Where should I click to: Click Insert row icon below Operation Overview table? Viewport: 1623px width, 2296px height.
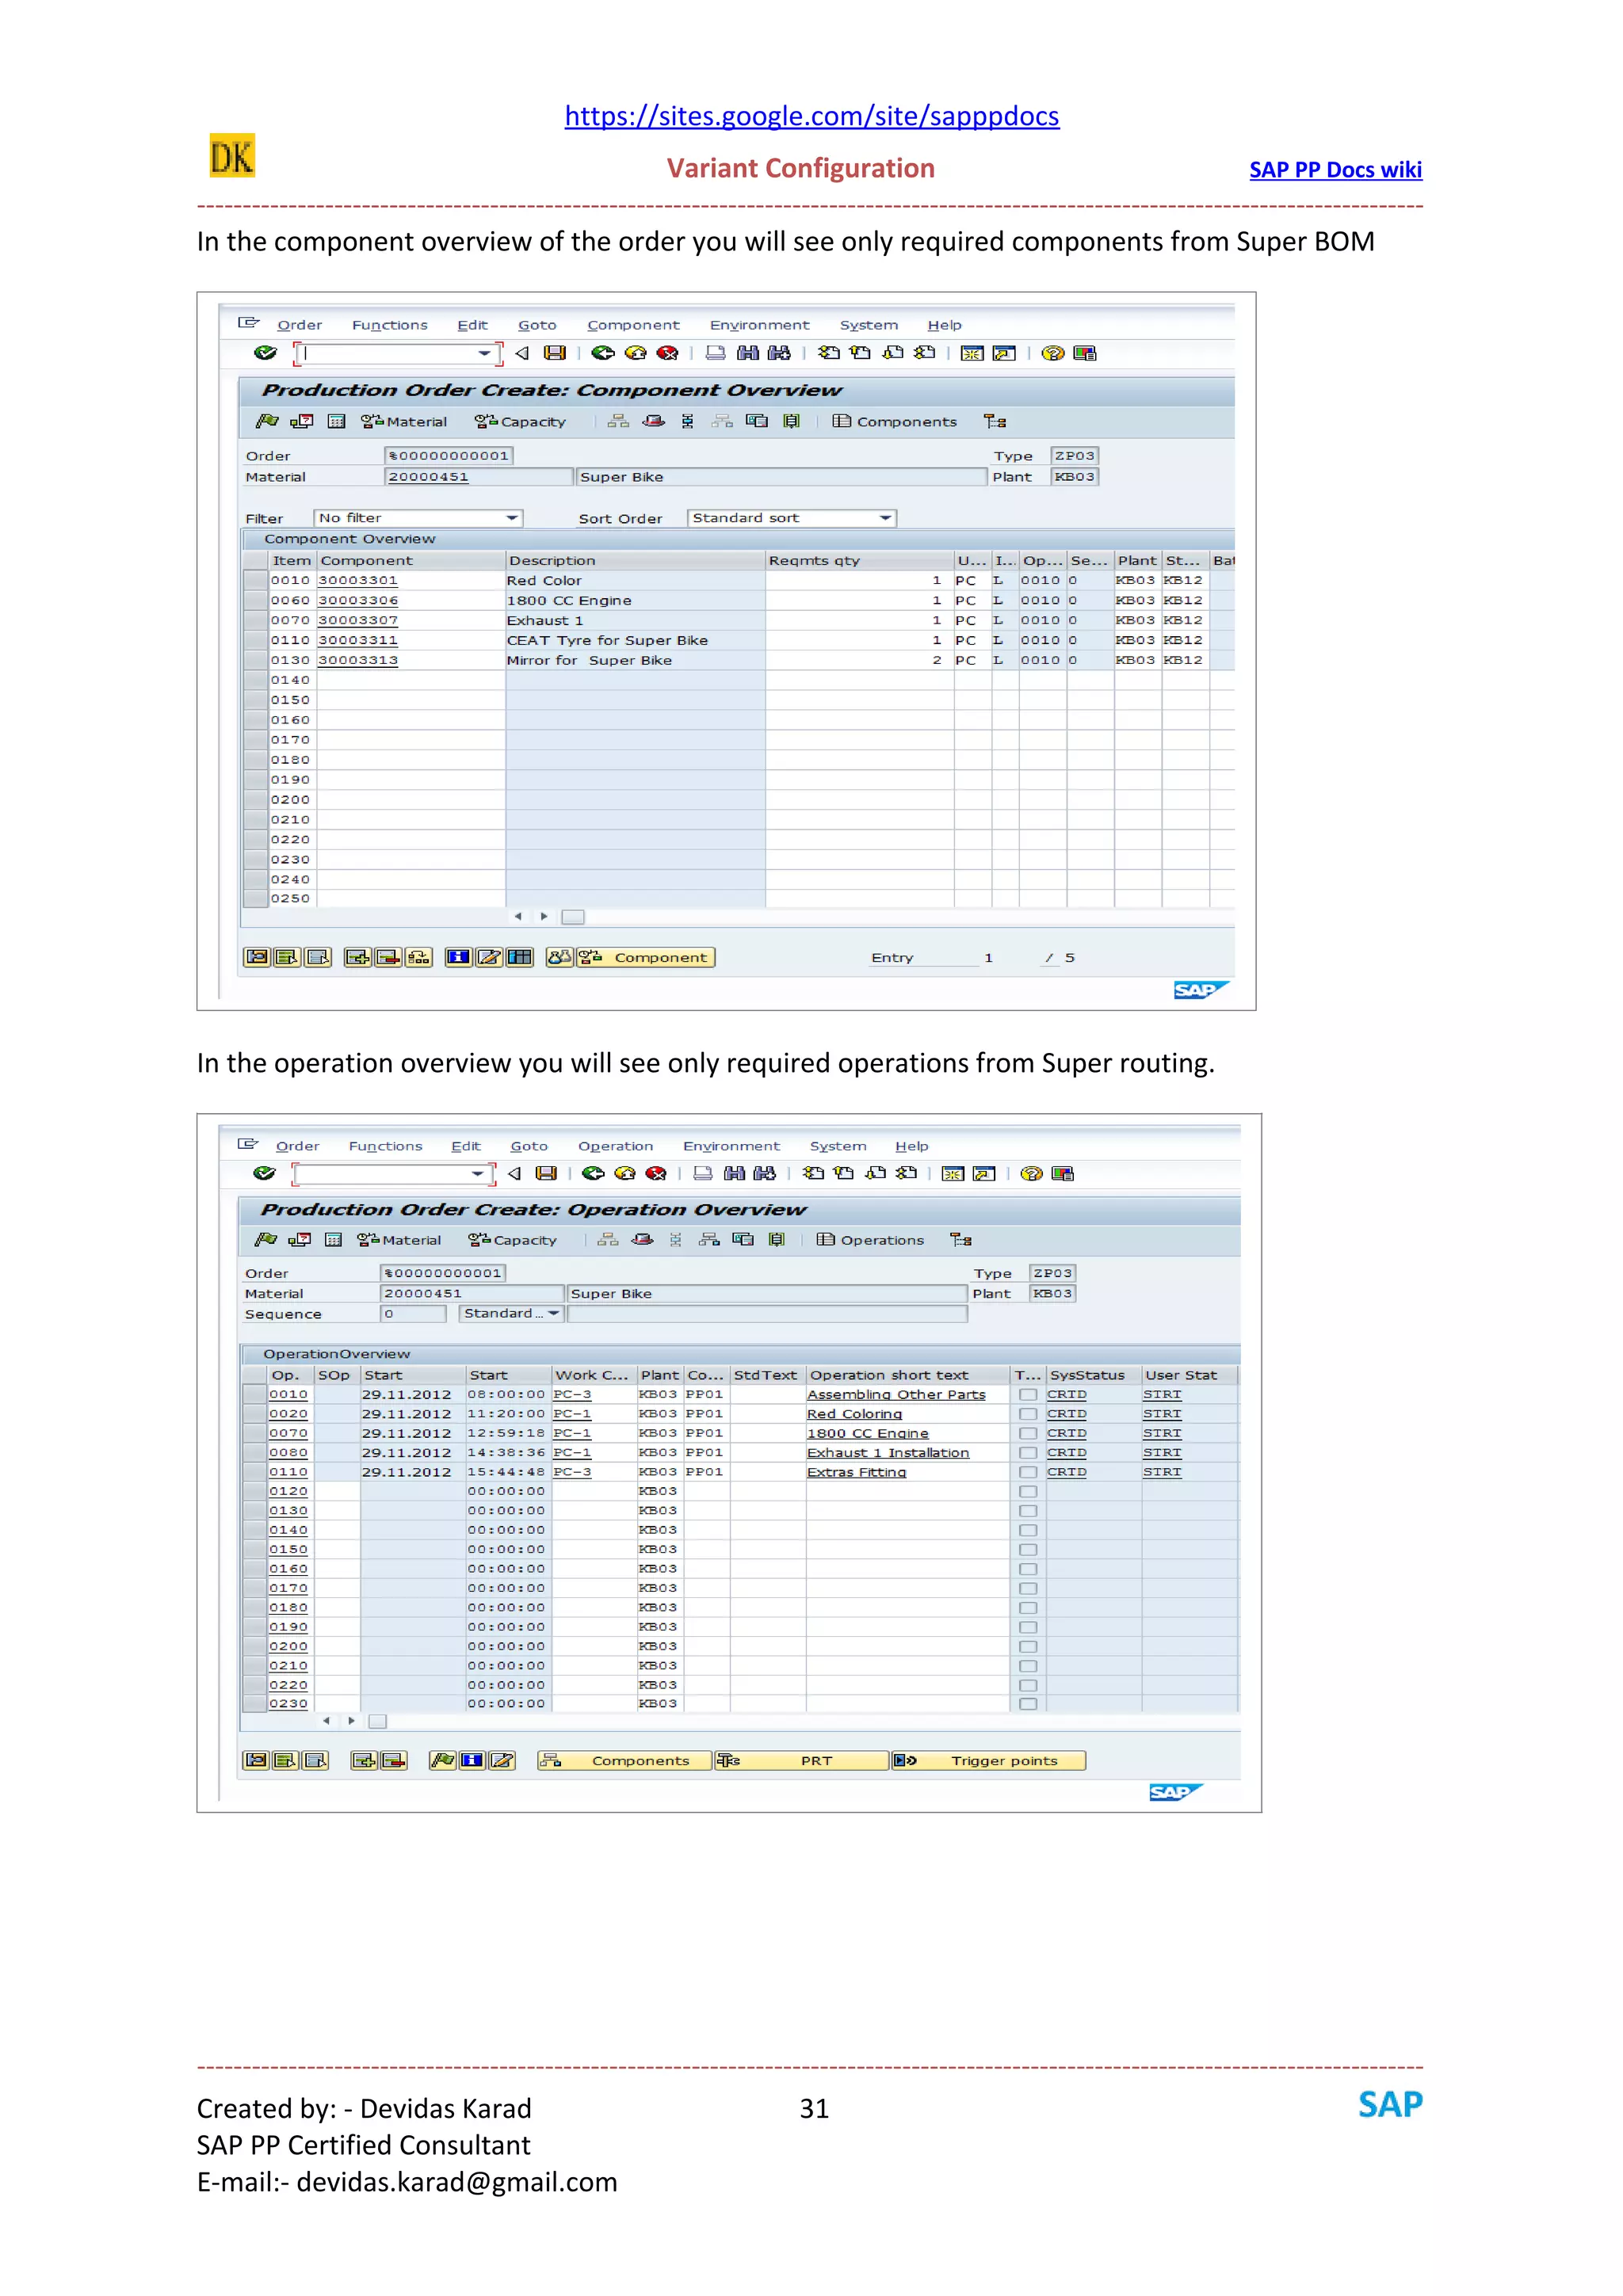(364, 1760)
